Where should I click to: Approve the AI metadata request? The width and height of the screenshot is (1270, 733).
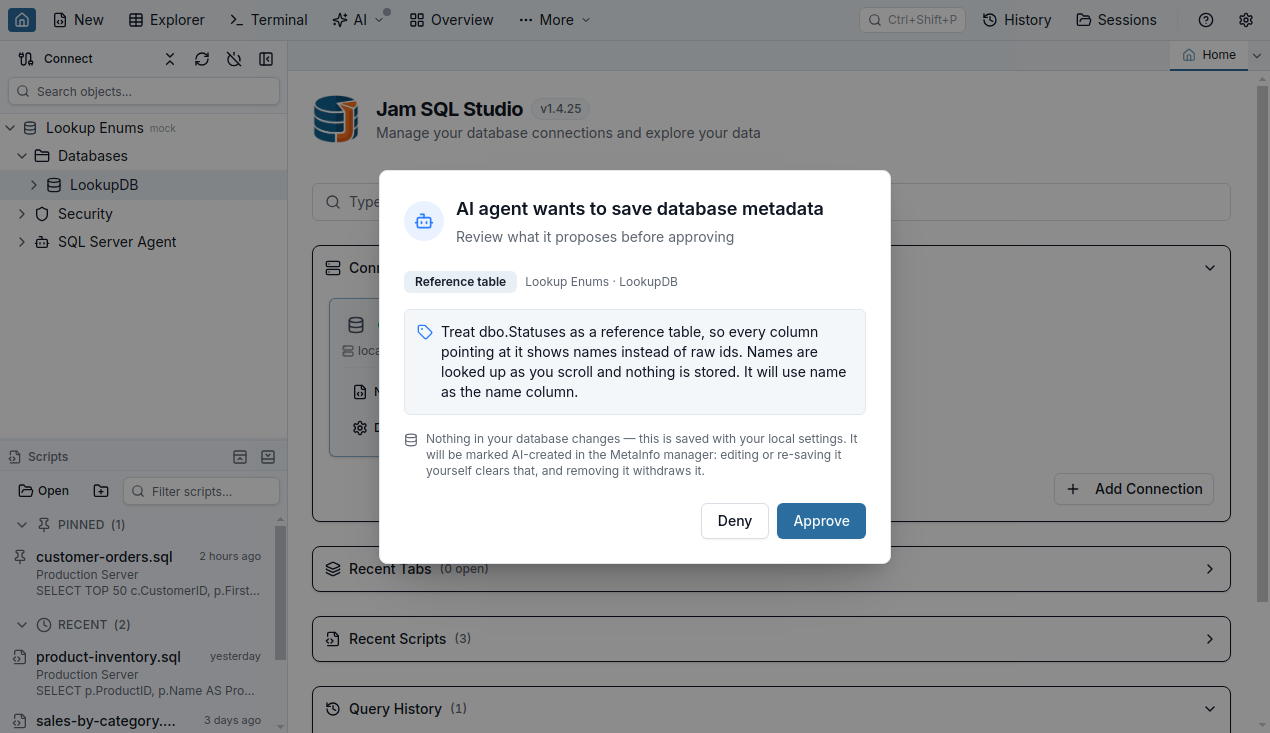tap(821, 521)
